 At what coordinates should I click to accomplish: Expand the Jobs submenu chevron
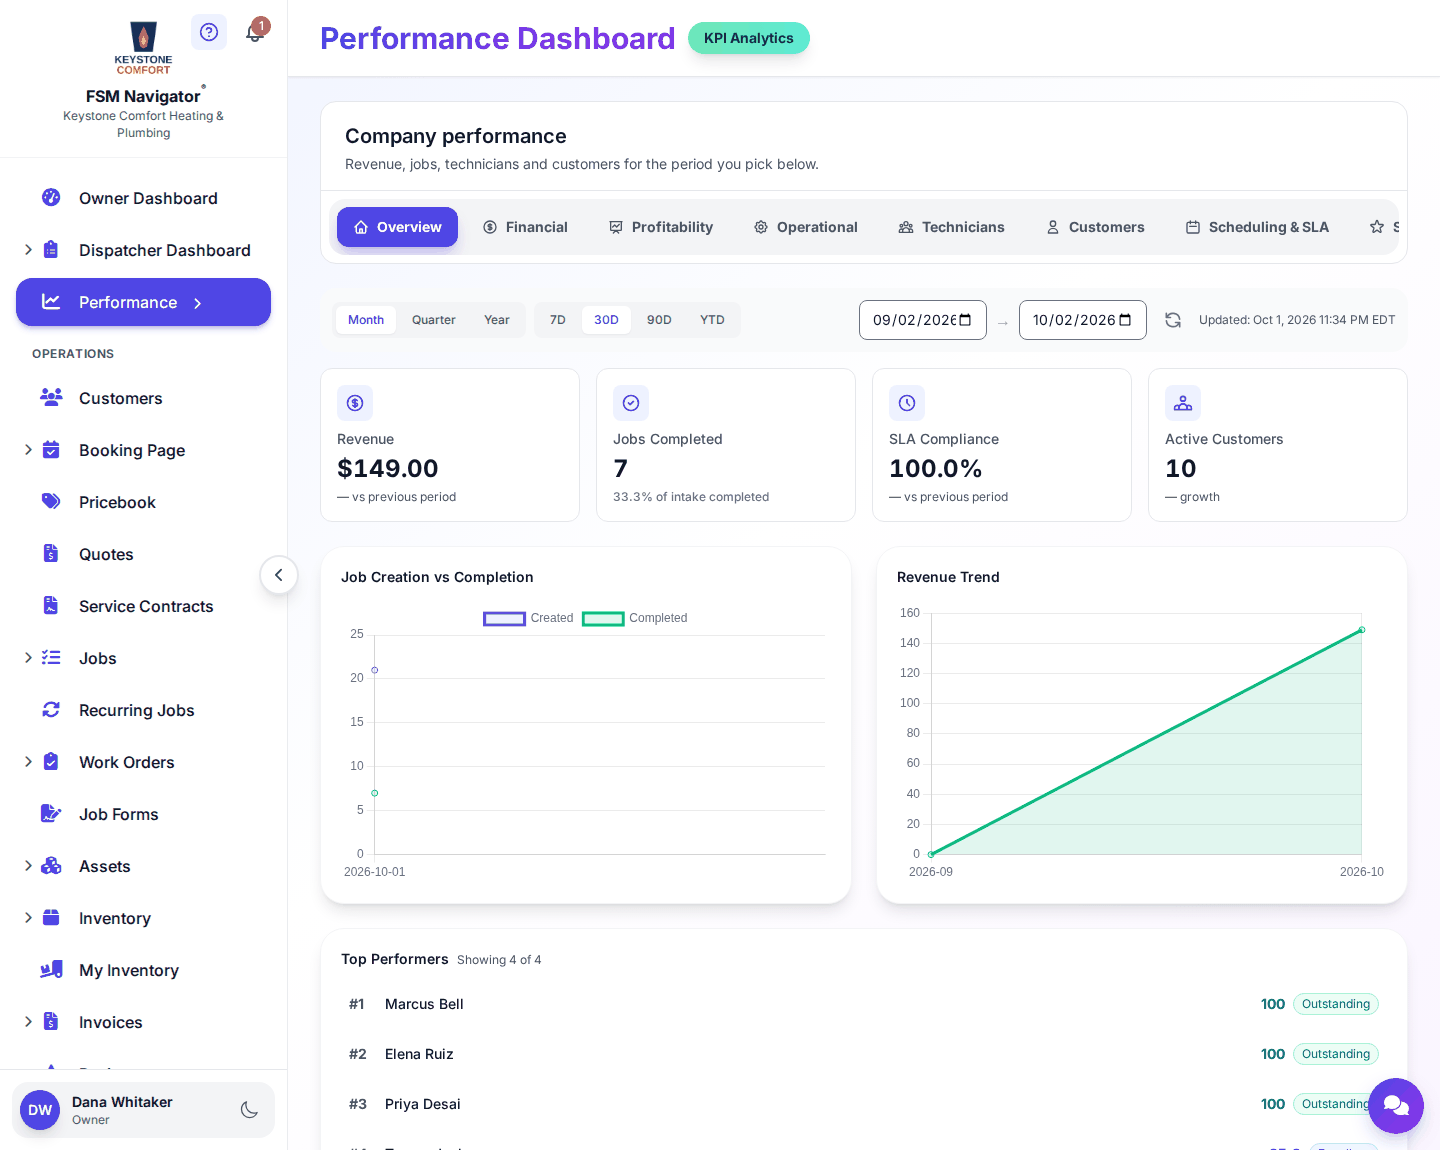point(28,658)
